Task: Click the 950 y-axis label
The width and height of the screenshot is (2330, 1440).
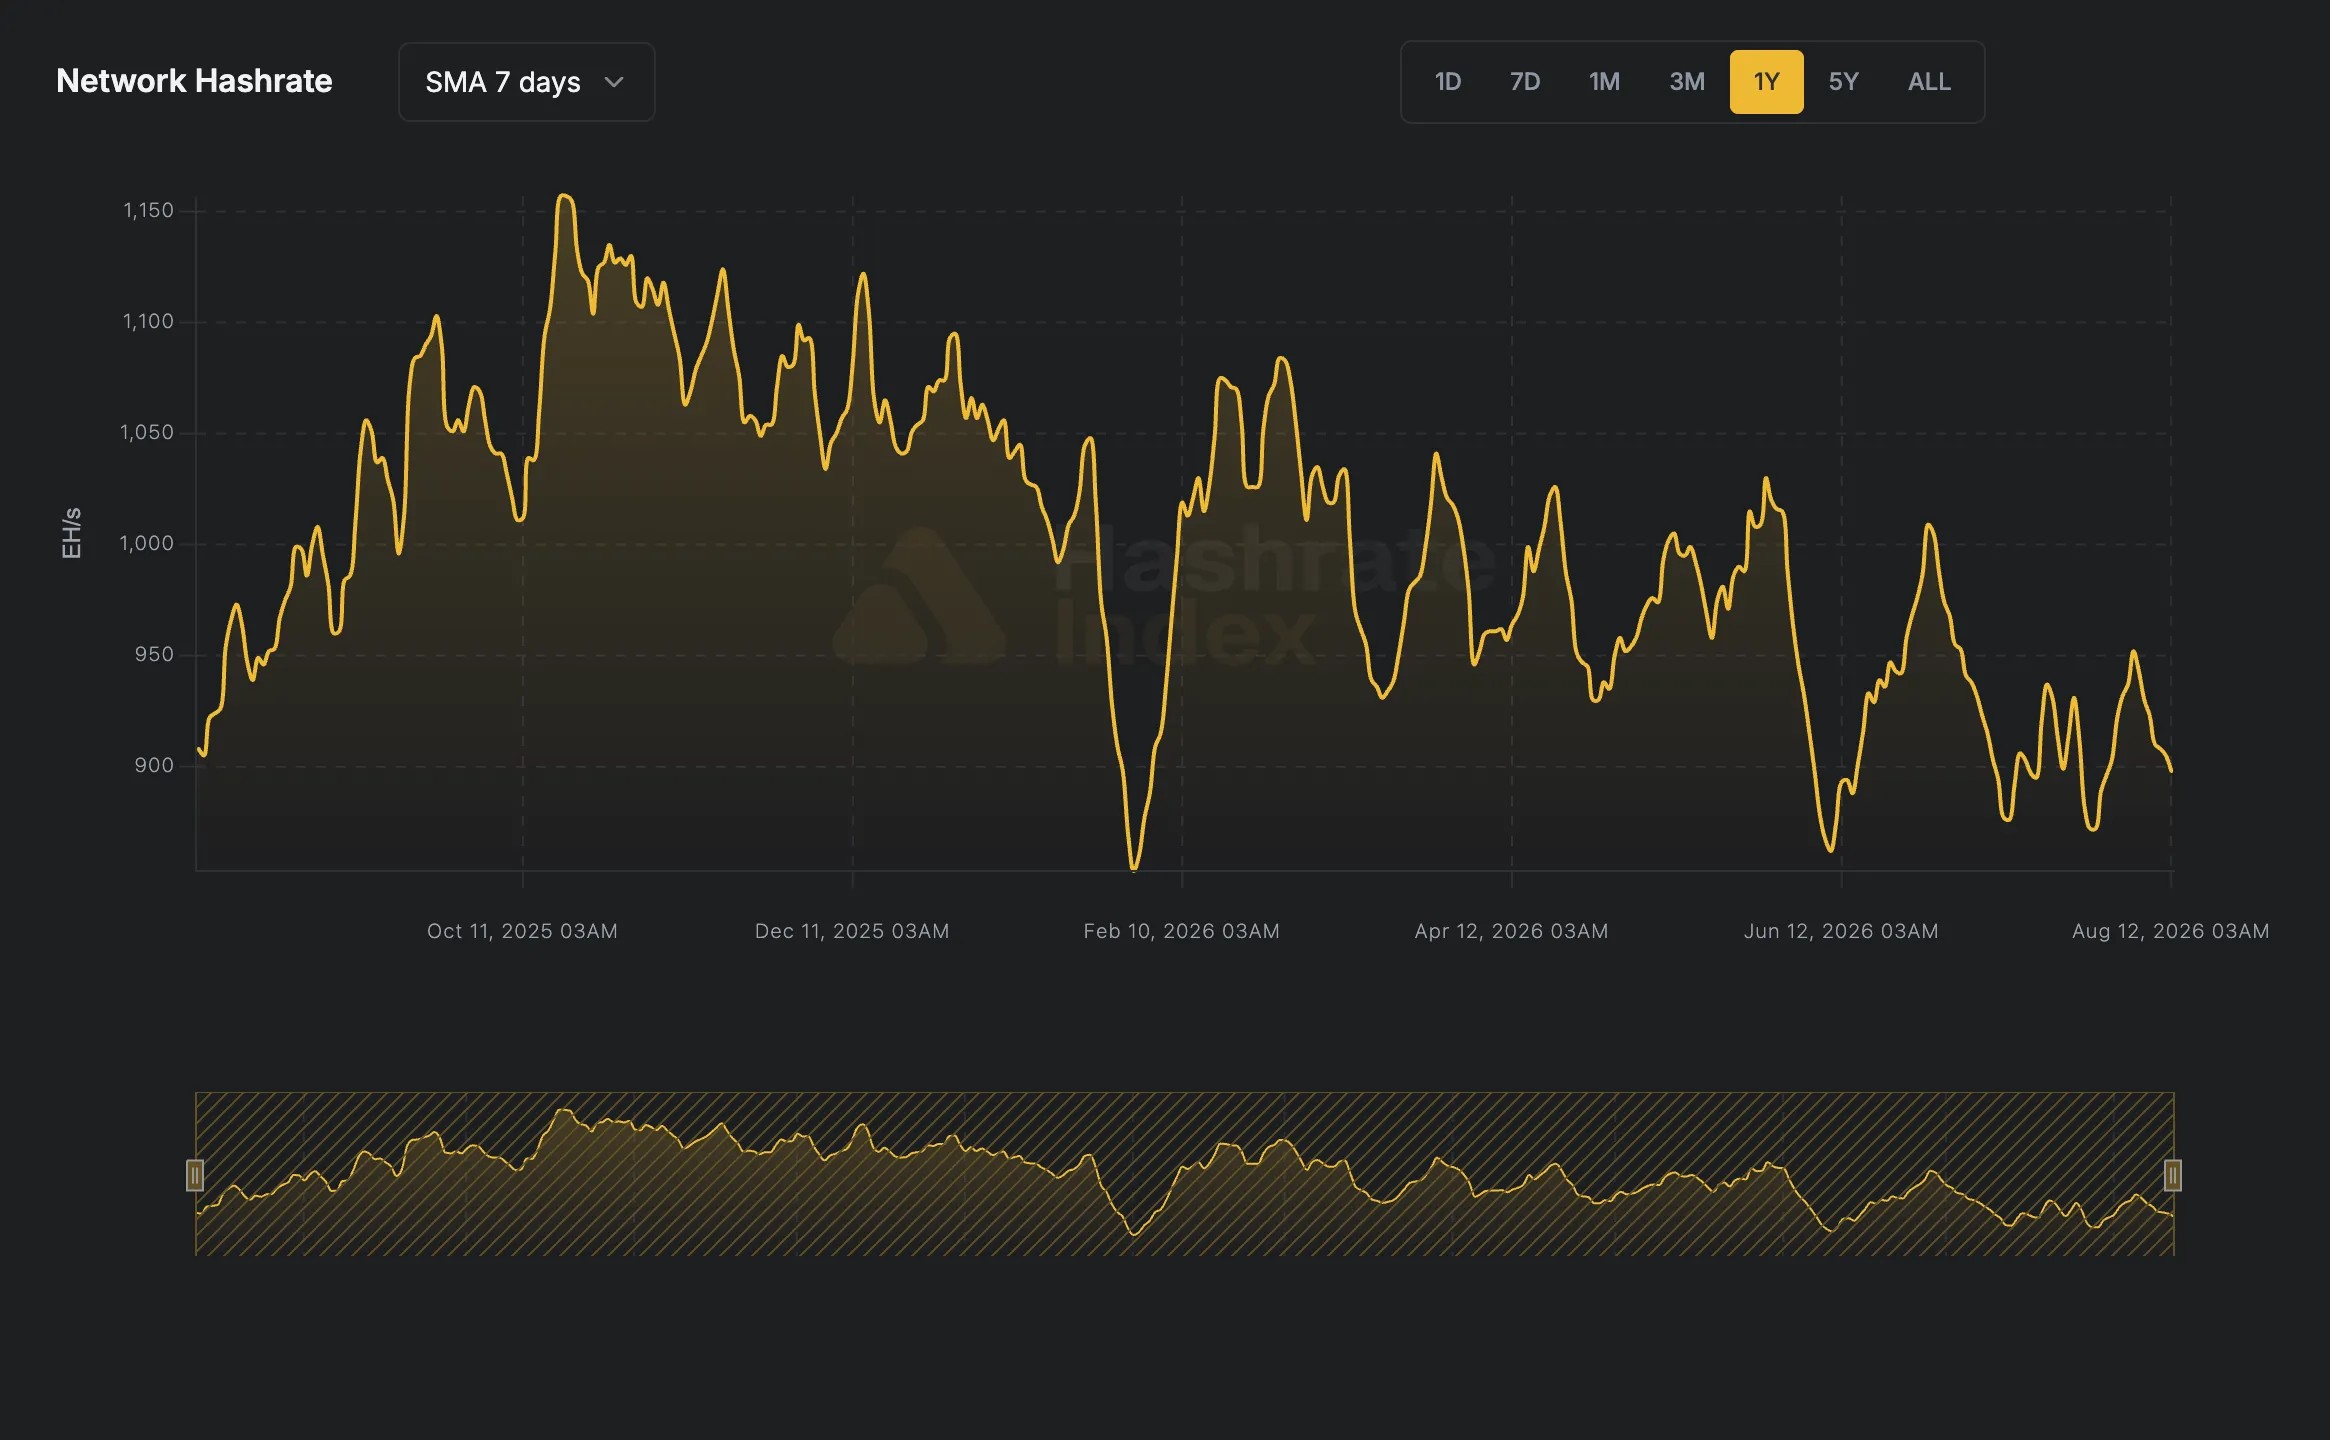Action: [x=154, y=654]
